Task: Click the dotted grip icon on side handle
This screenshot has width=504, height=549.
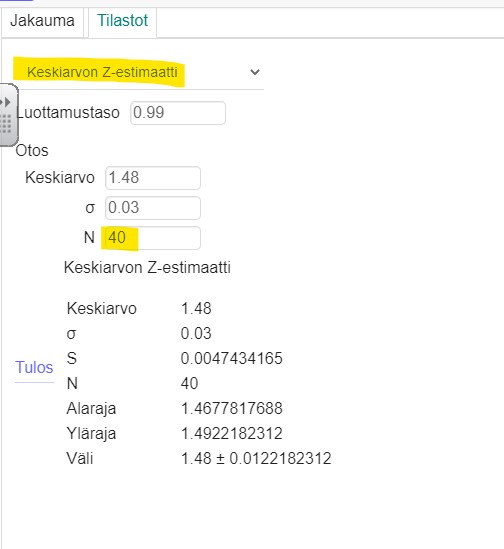Action: (x=6, y=124)
